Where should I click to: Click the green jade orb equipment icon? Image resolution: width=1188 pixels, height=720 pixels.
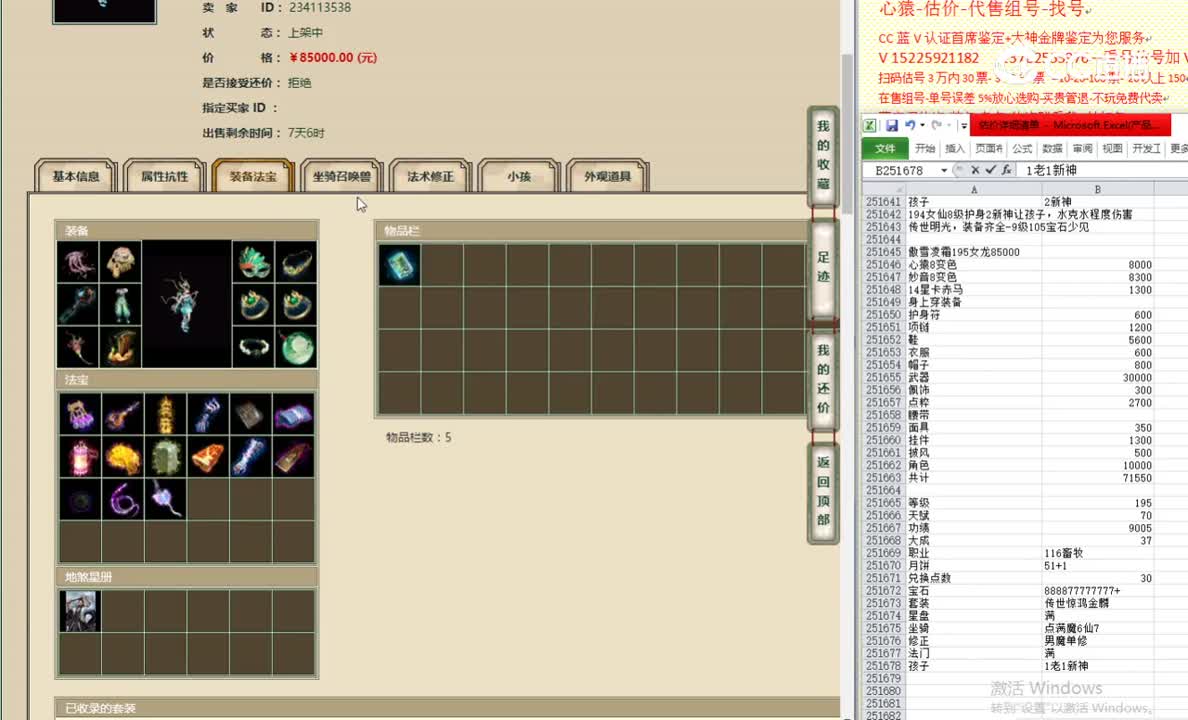(296, 347)
